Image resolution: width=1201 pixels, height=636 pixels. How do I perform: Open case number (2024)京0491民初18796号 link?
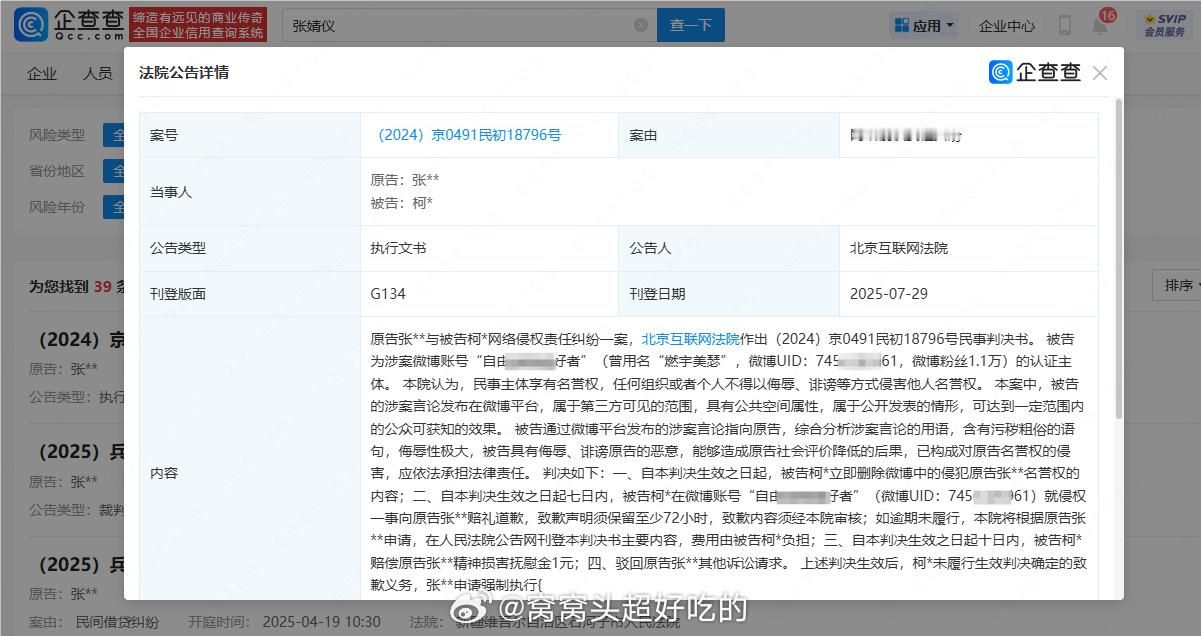pos(469,135)
